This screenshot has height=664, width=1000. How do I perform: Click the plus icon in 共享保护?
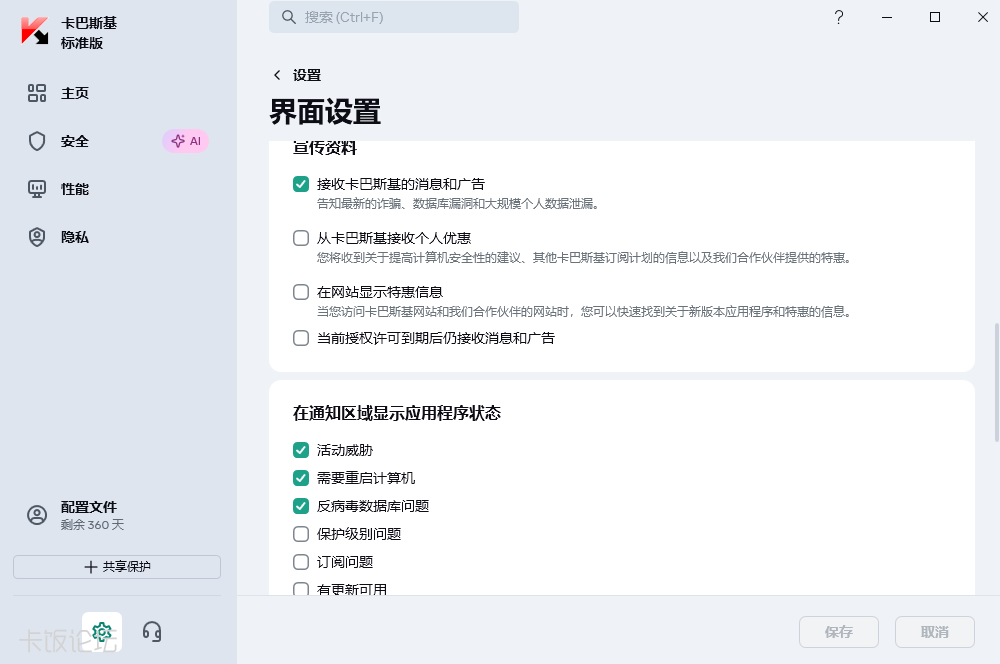tap(91, 567)
